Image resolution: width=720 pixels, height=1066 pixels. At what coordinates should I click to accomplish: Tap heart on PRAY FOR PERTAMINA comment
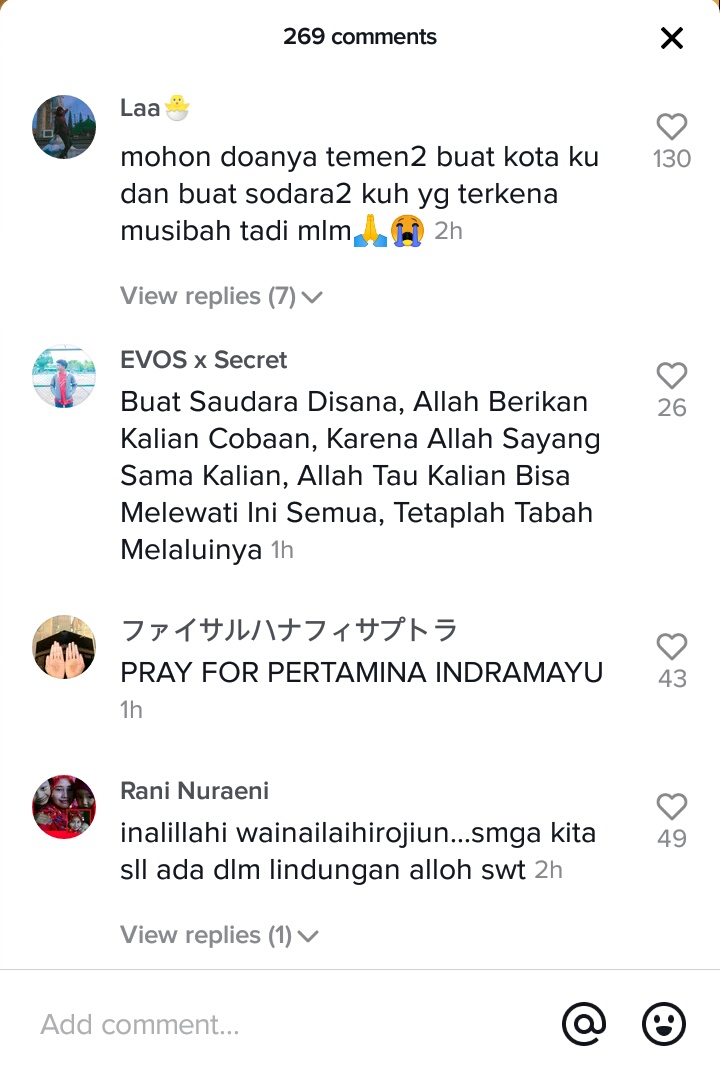click(x=672, y=646)
